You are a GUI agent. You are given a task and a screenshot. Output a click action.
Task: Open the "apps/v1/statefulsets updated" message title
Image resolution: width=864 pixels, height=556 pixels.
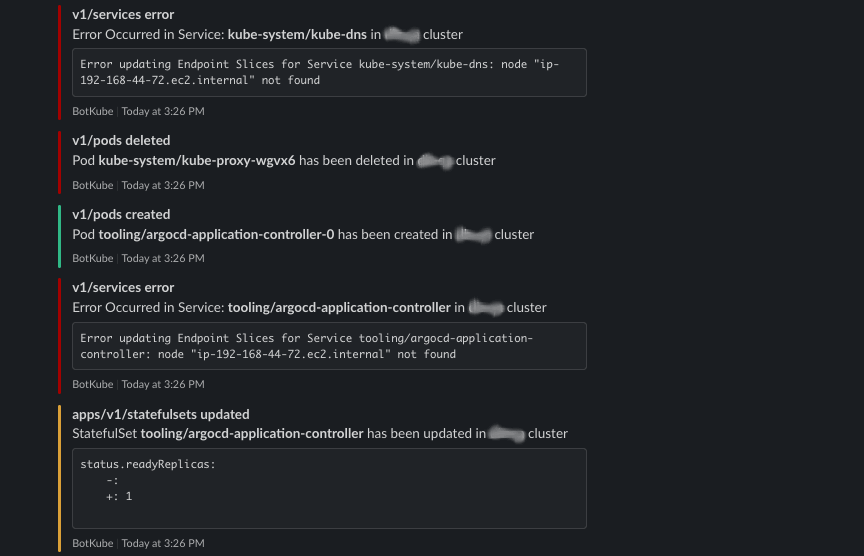coord(161,414)
